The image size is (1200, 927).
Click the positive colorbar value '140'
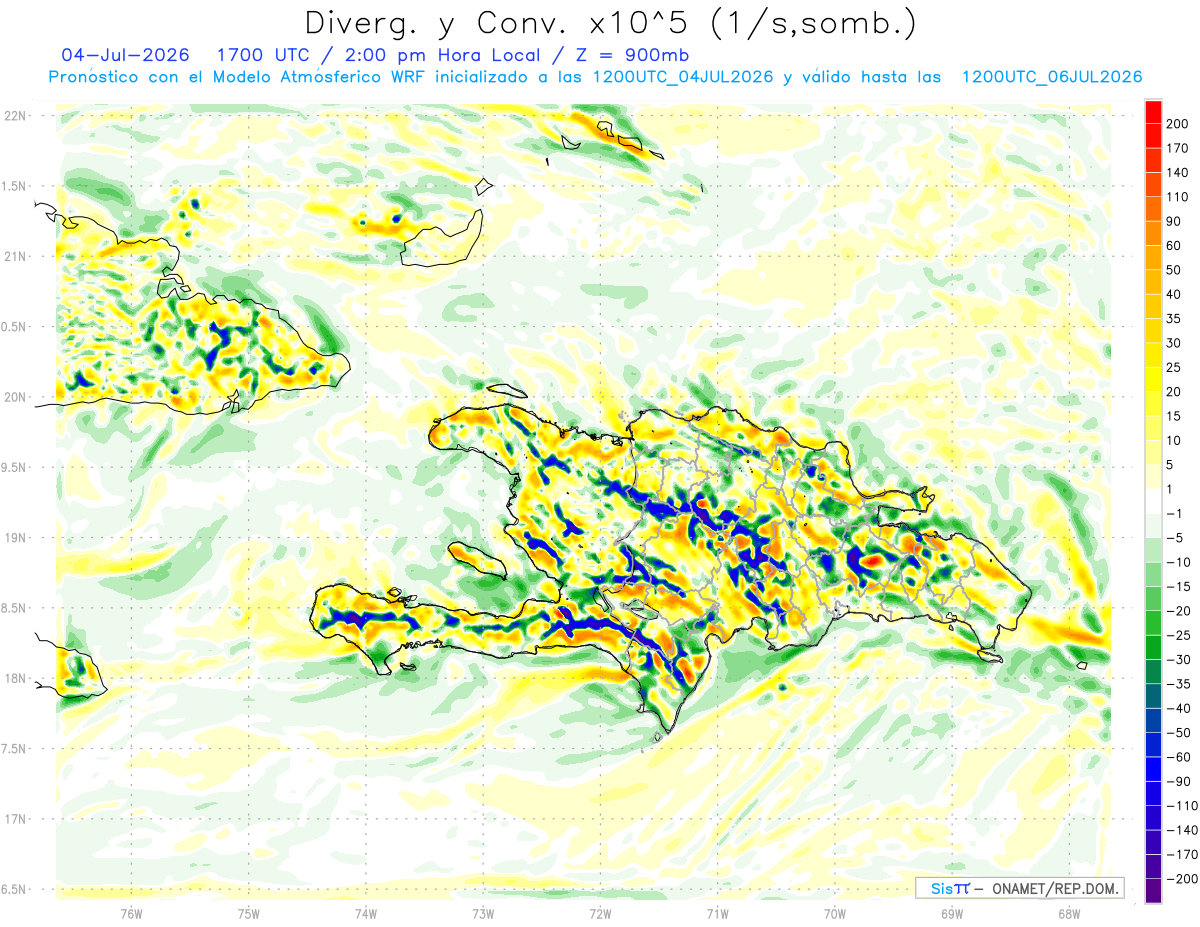click(1178, 172)
